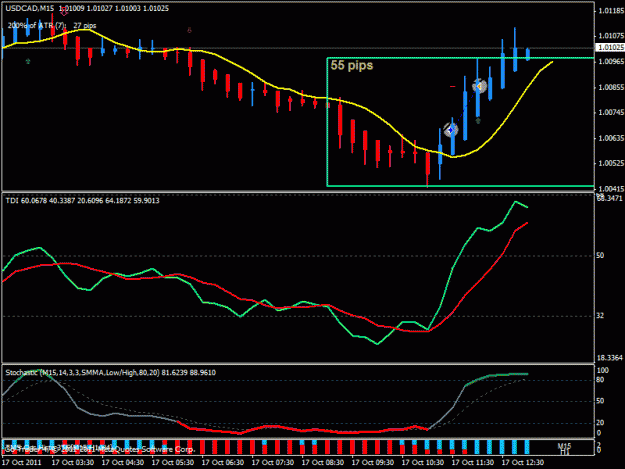
Task: Click the '17 Oct 11:30' time label
Action: [473, 462]
